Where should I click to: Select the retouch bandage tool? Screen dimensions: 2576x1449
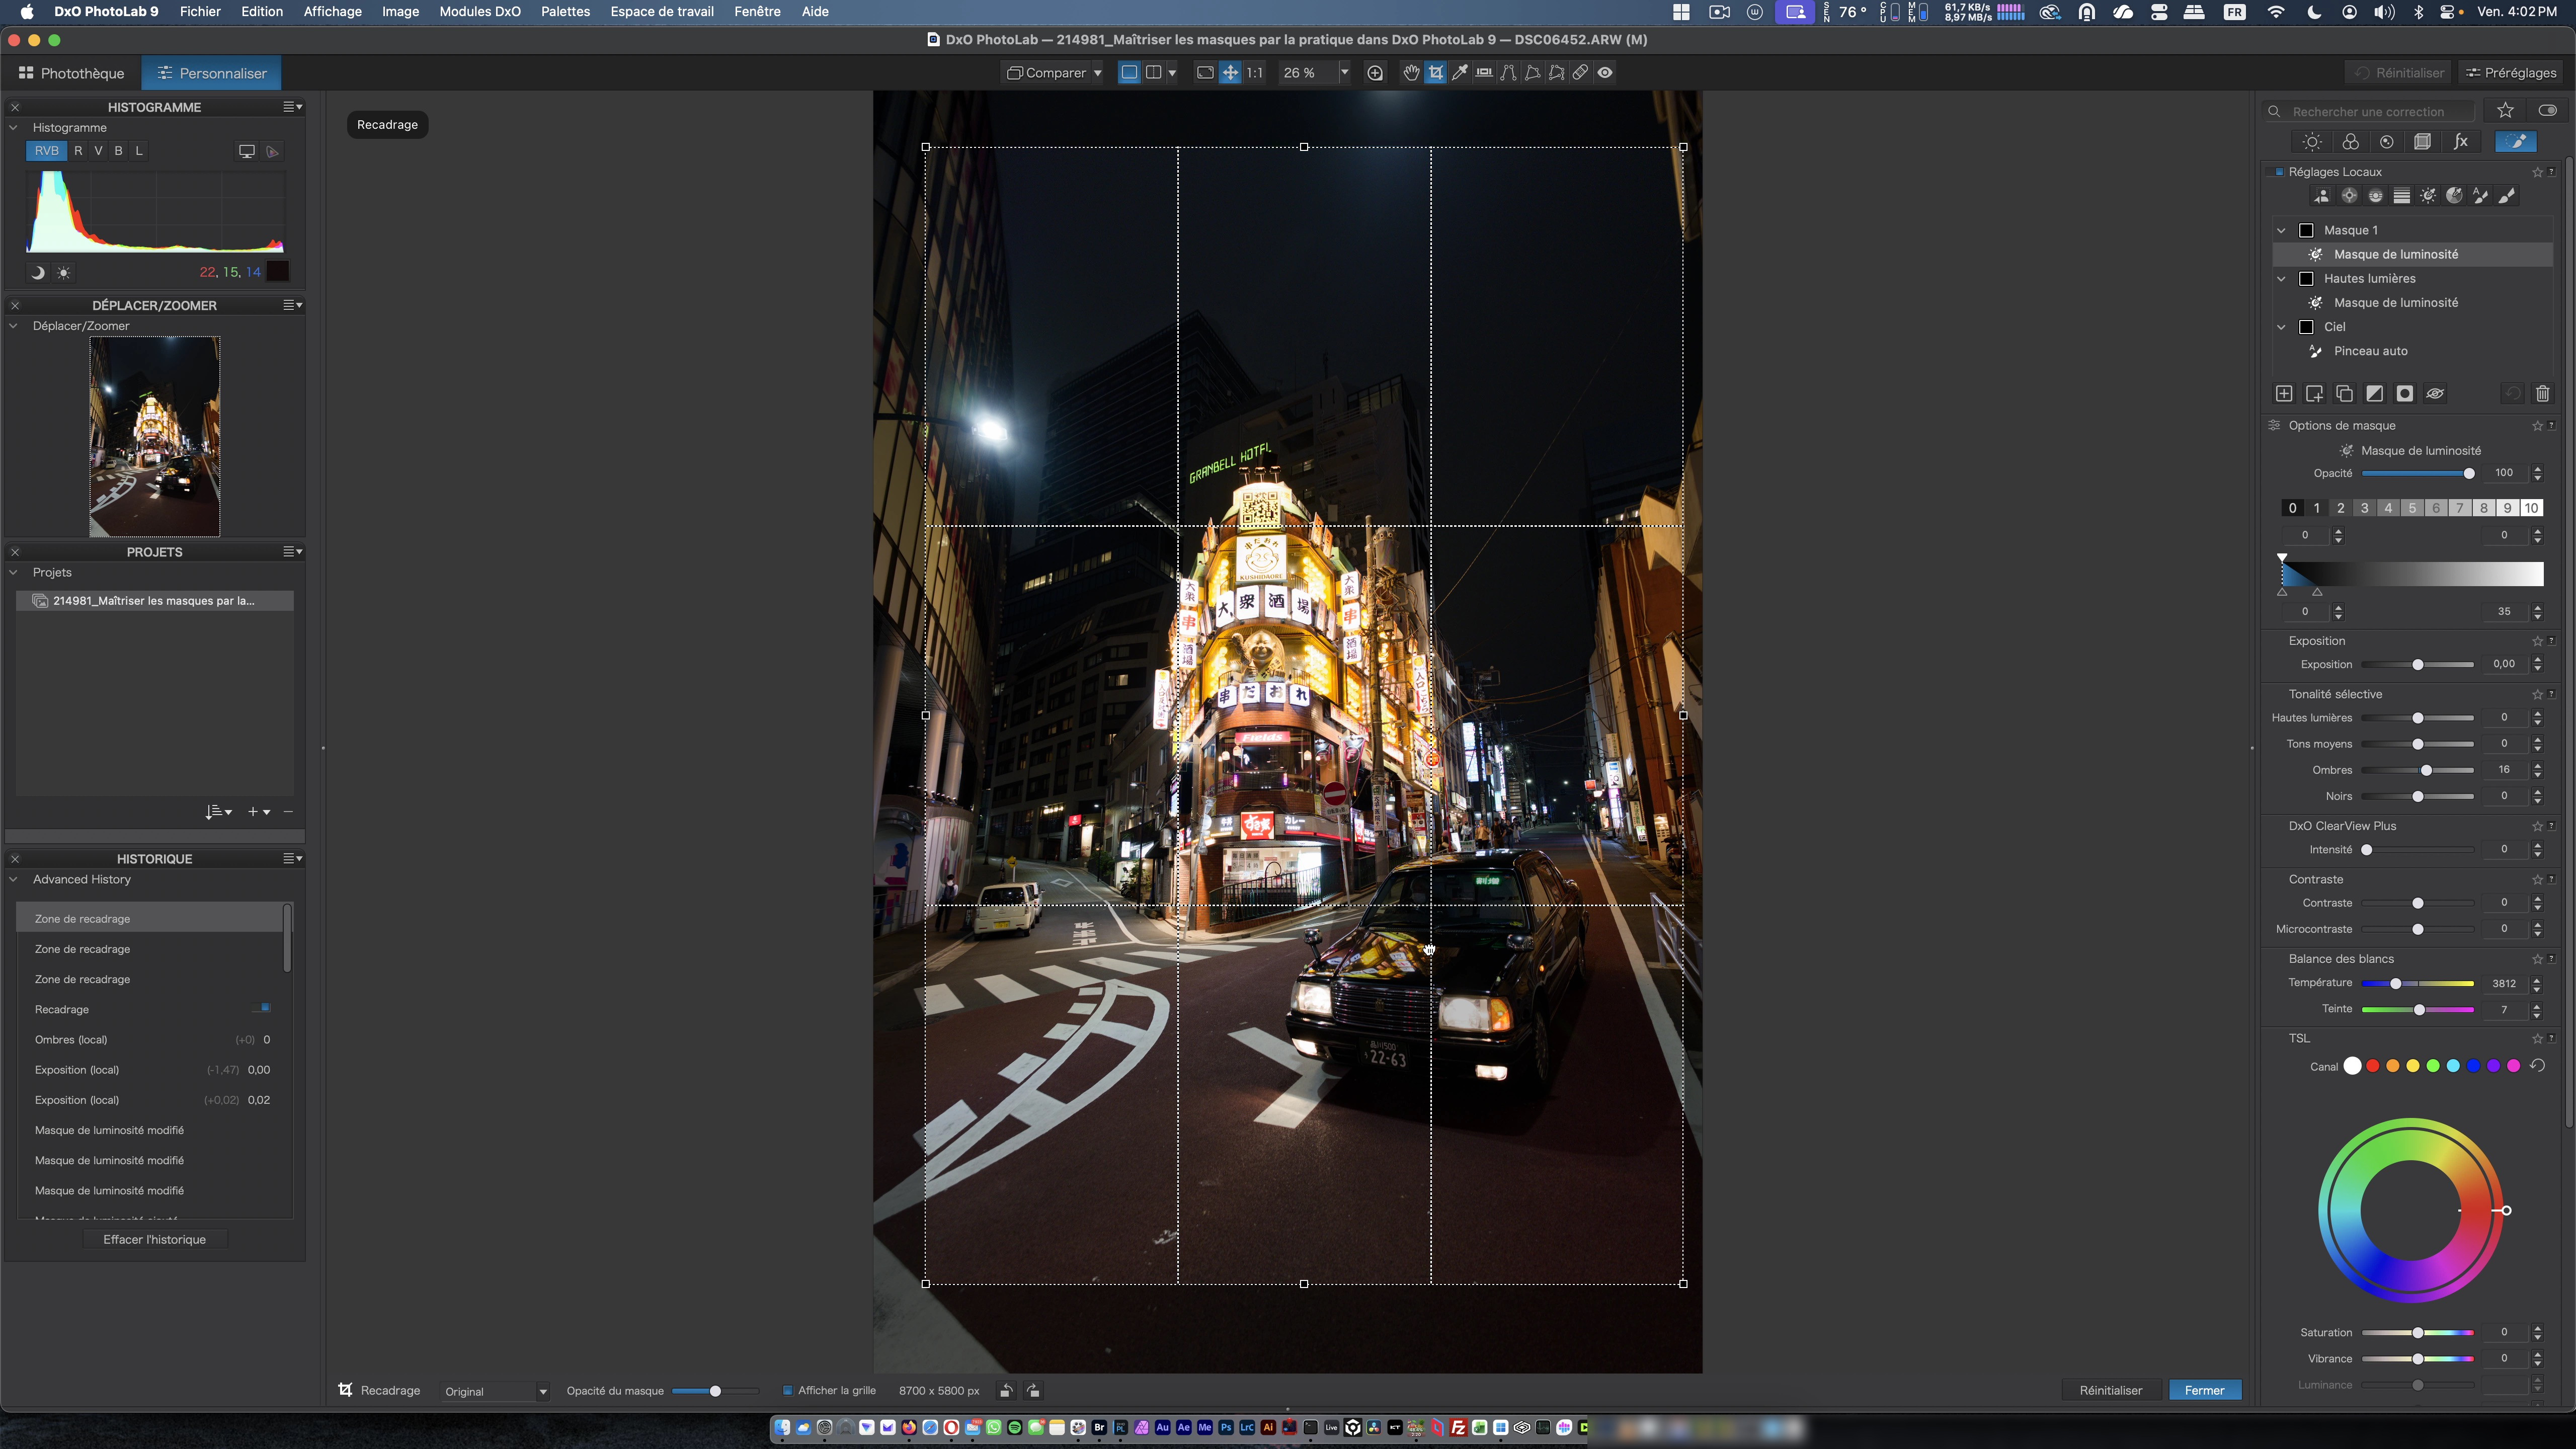tap(1580, 73)
